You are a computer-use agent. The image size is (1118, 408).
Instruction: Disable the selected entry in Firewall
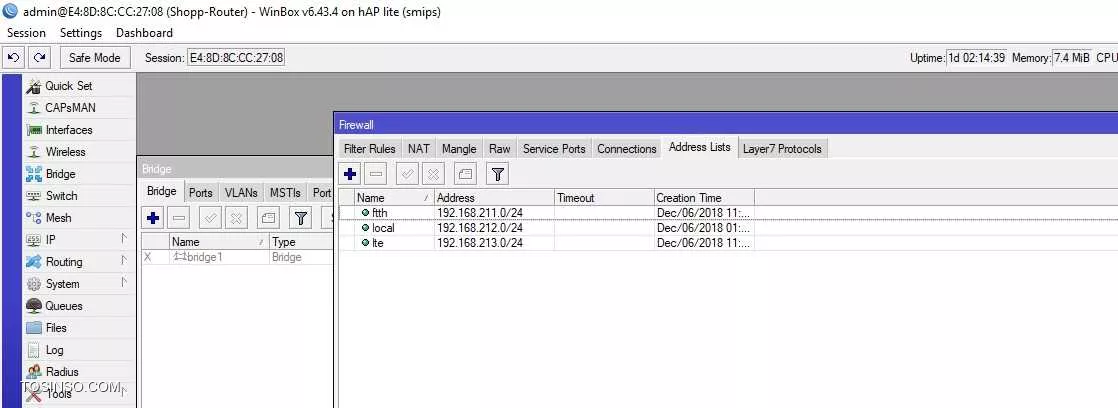pos(434,173)
